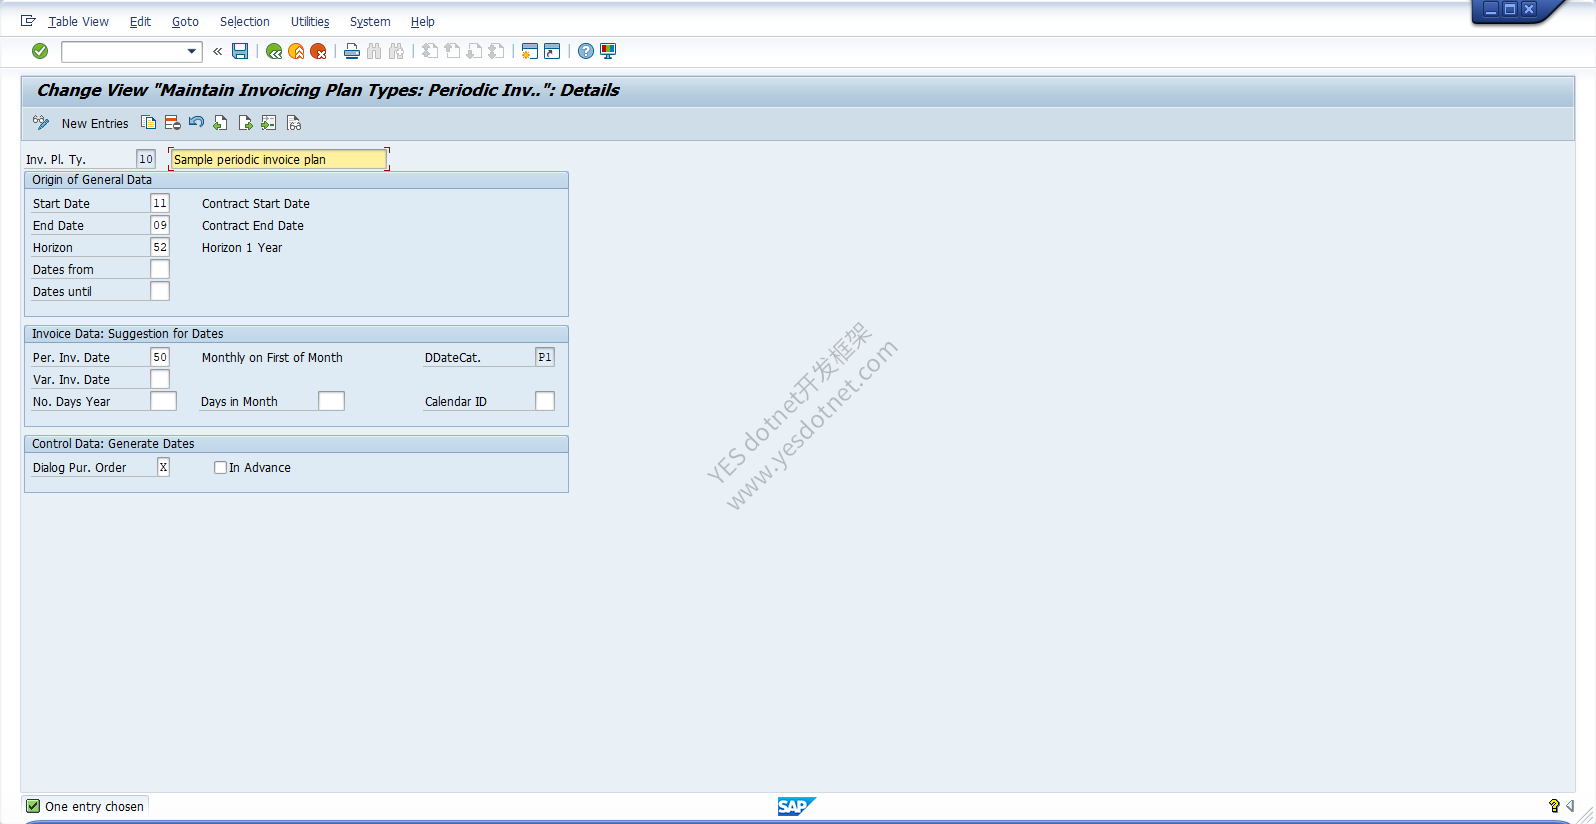Screen dimensions: 1596x824
Task: Click into the command input field
Action: tap(123, 51)
